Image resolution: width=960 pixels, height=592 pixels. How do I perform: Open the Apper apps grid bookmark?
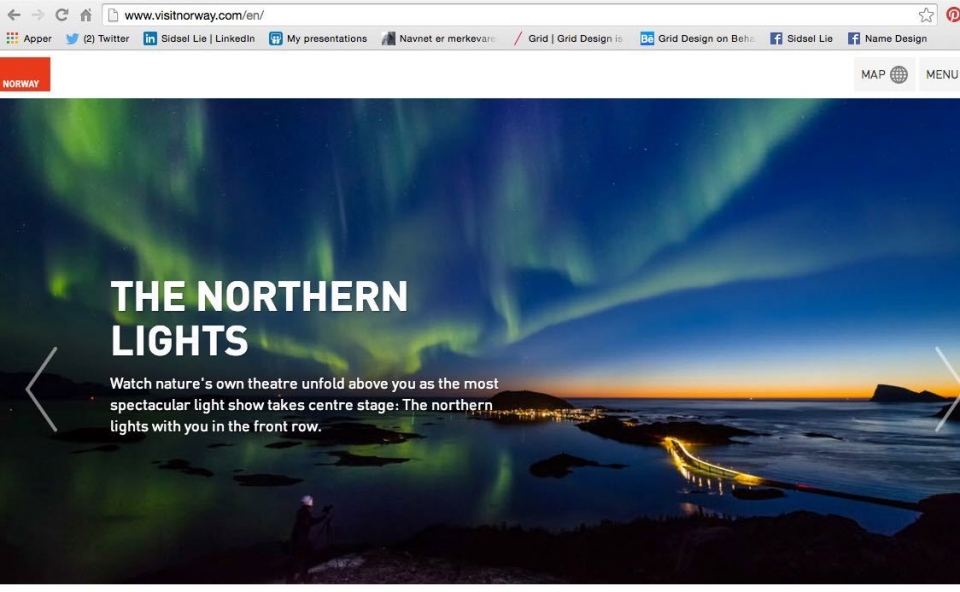tap(29, 39)
